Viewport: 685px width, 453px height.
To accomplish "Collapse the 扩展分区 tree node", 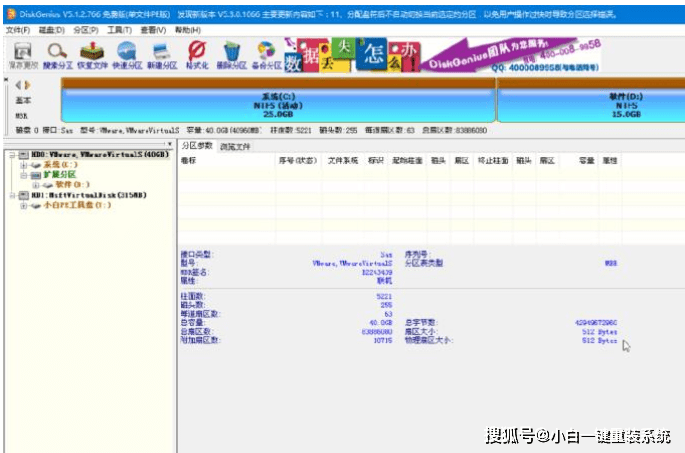I will coord(24,175).
